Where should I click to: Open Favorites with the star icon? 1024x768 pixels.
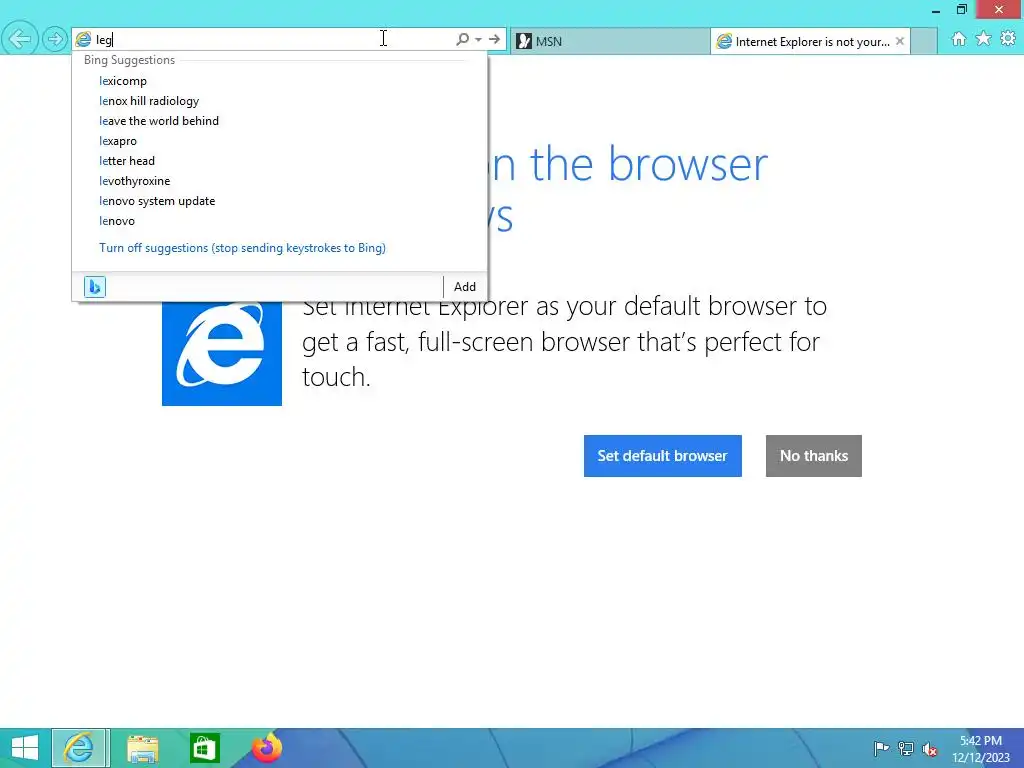(x=984, y=39)
